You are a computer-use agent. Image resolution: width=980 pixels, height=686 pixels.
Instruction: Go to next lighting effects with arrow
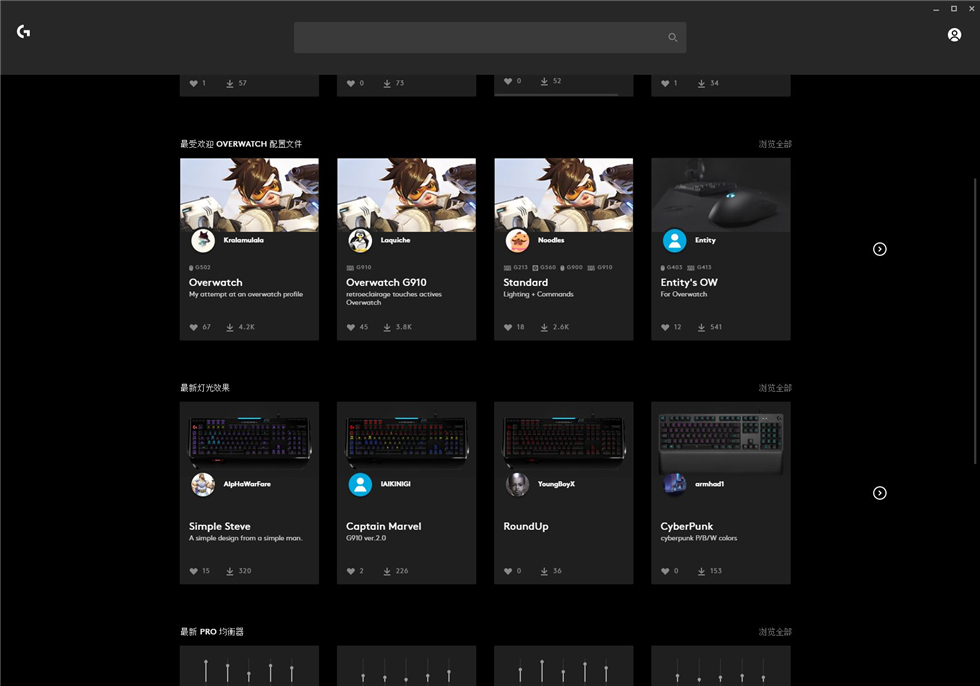pyautogui.click(x=879, y=493)
